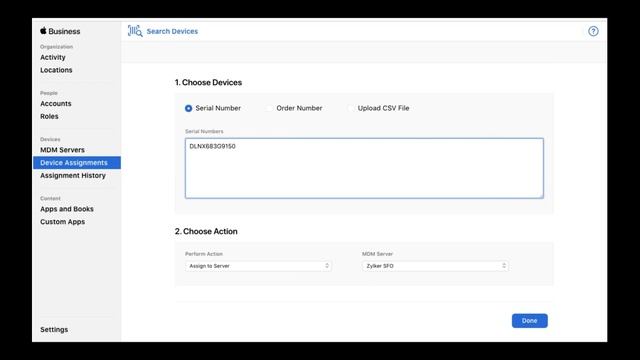Open Settings at sidebar bottom
Screen dimensions: 640x360
(54, 329)
